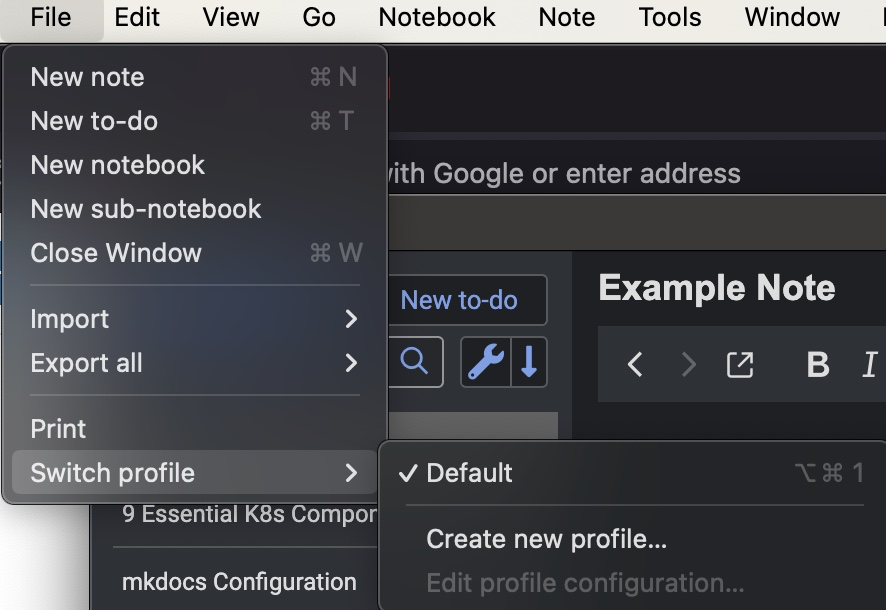Toggle italic formatting

[x=869, y=365]
